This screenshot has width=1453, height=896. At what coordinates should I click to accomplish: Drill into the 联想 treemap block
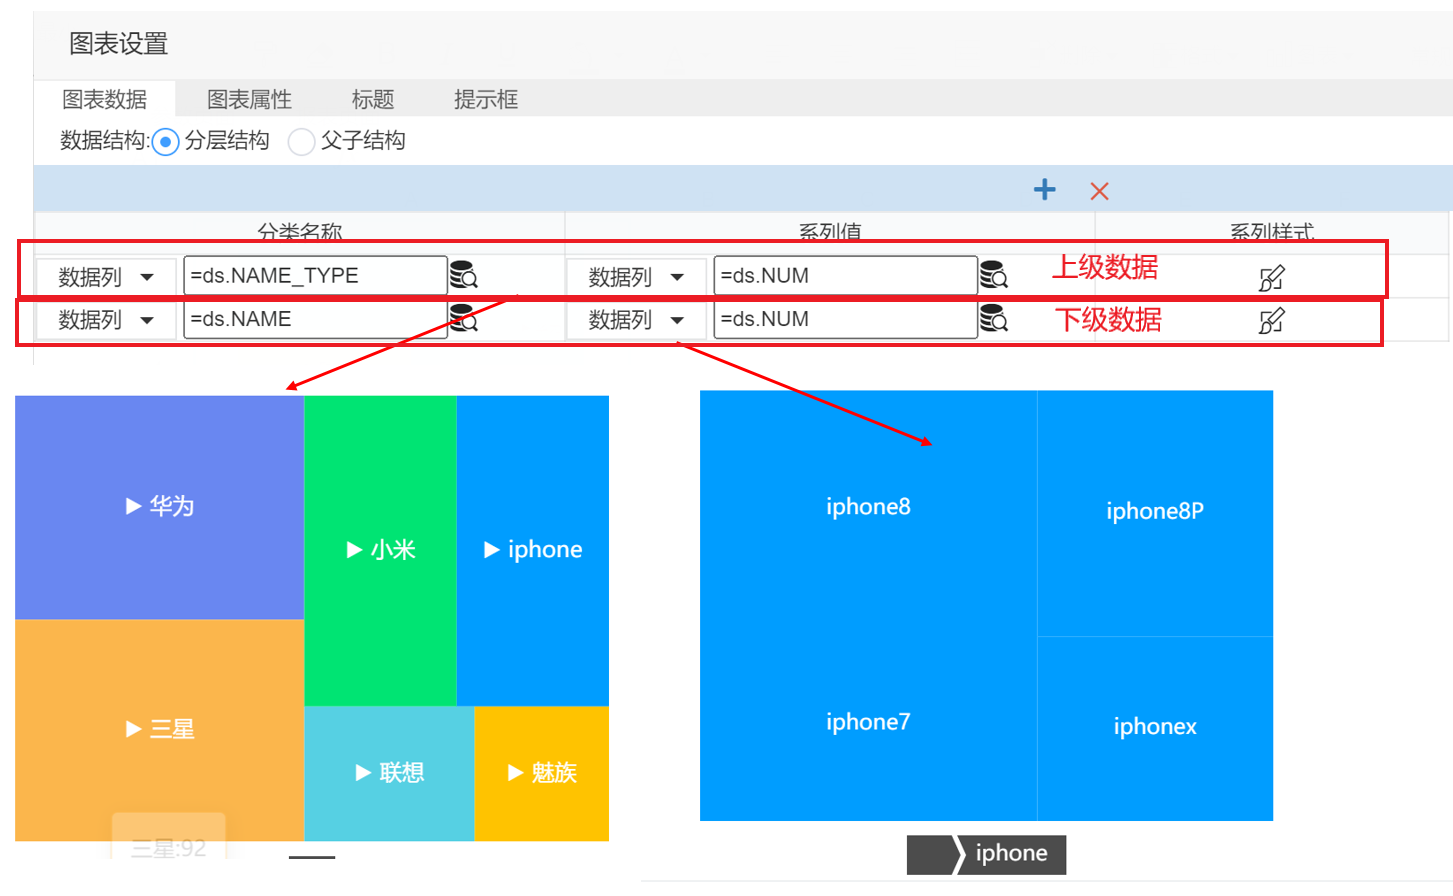389,773
